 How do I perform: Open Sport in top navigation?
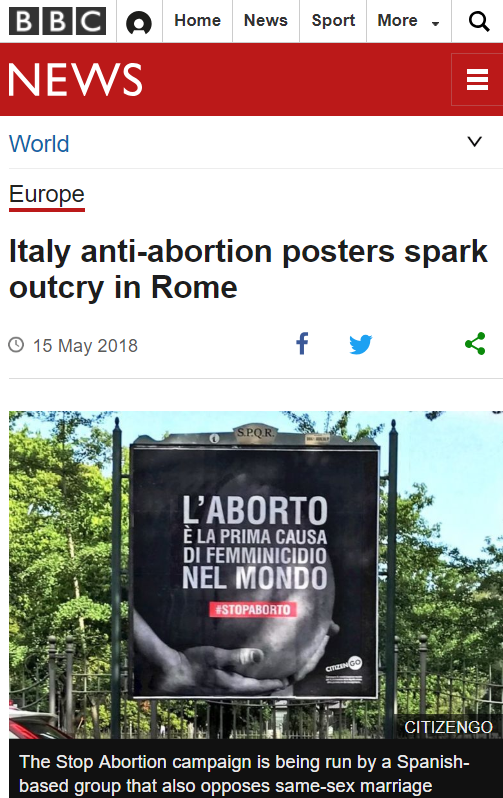[x=333, y=21]
